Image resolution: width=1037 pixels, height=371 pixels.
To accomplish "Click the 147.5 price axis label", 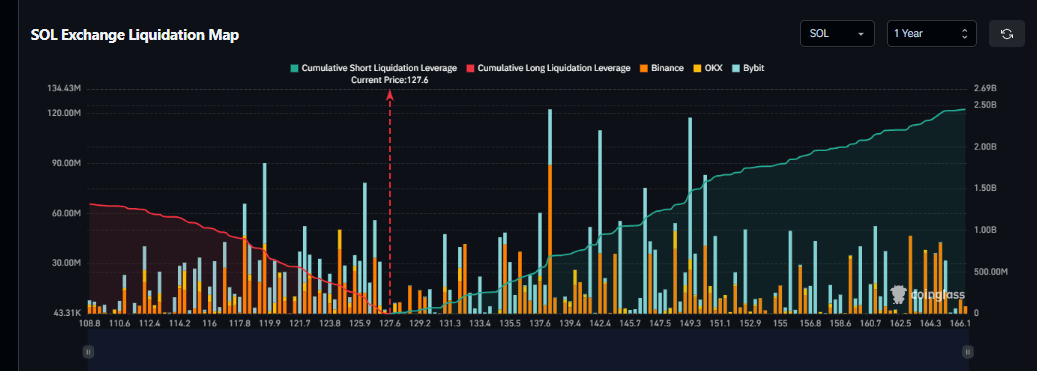I will pyautogui.click(x=660, y=323).
